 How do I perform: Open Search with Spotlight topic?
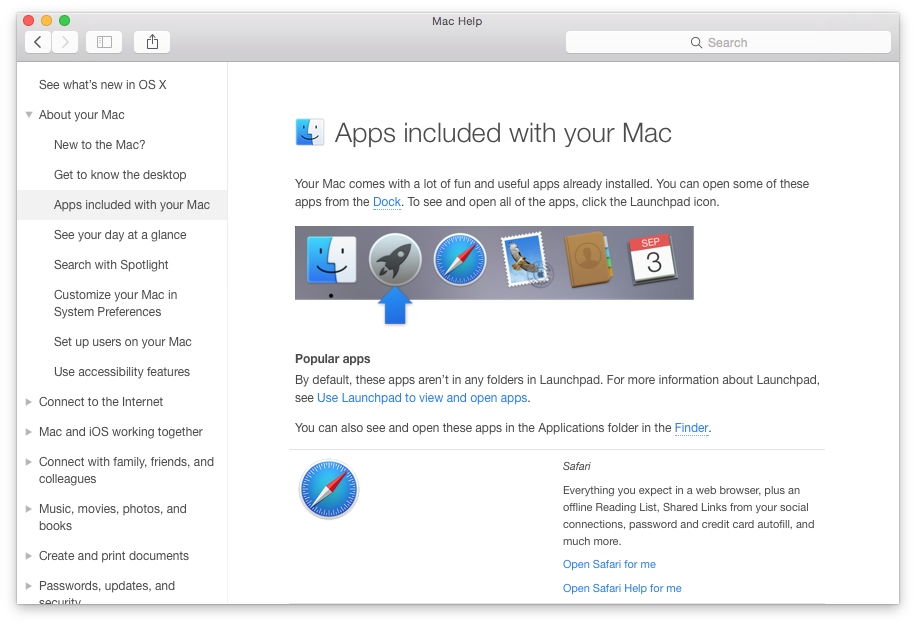pyautogui.click(x=111, y=265)
